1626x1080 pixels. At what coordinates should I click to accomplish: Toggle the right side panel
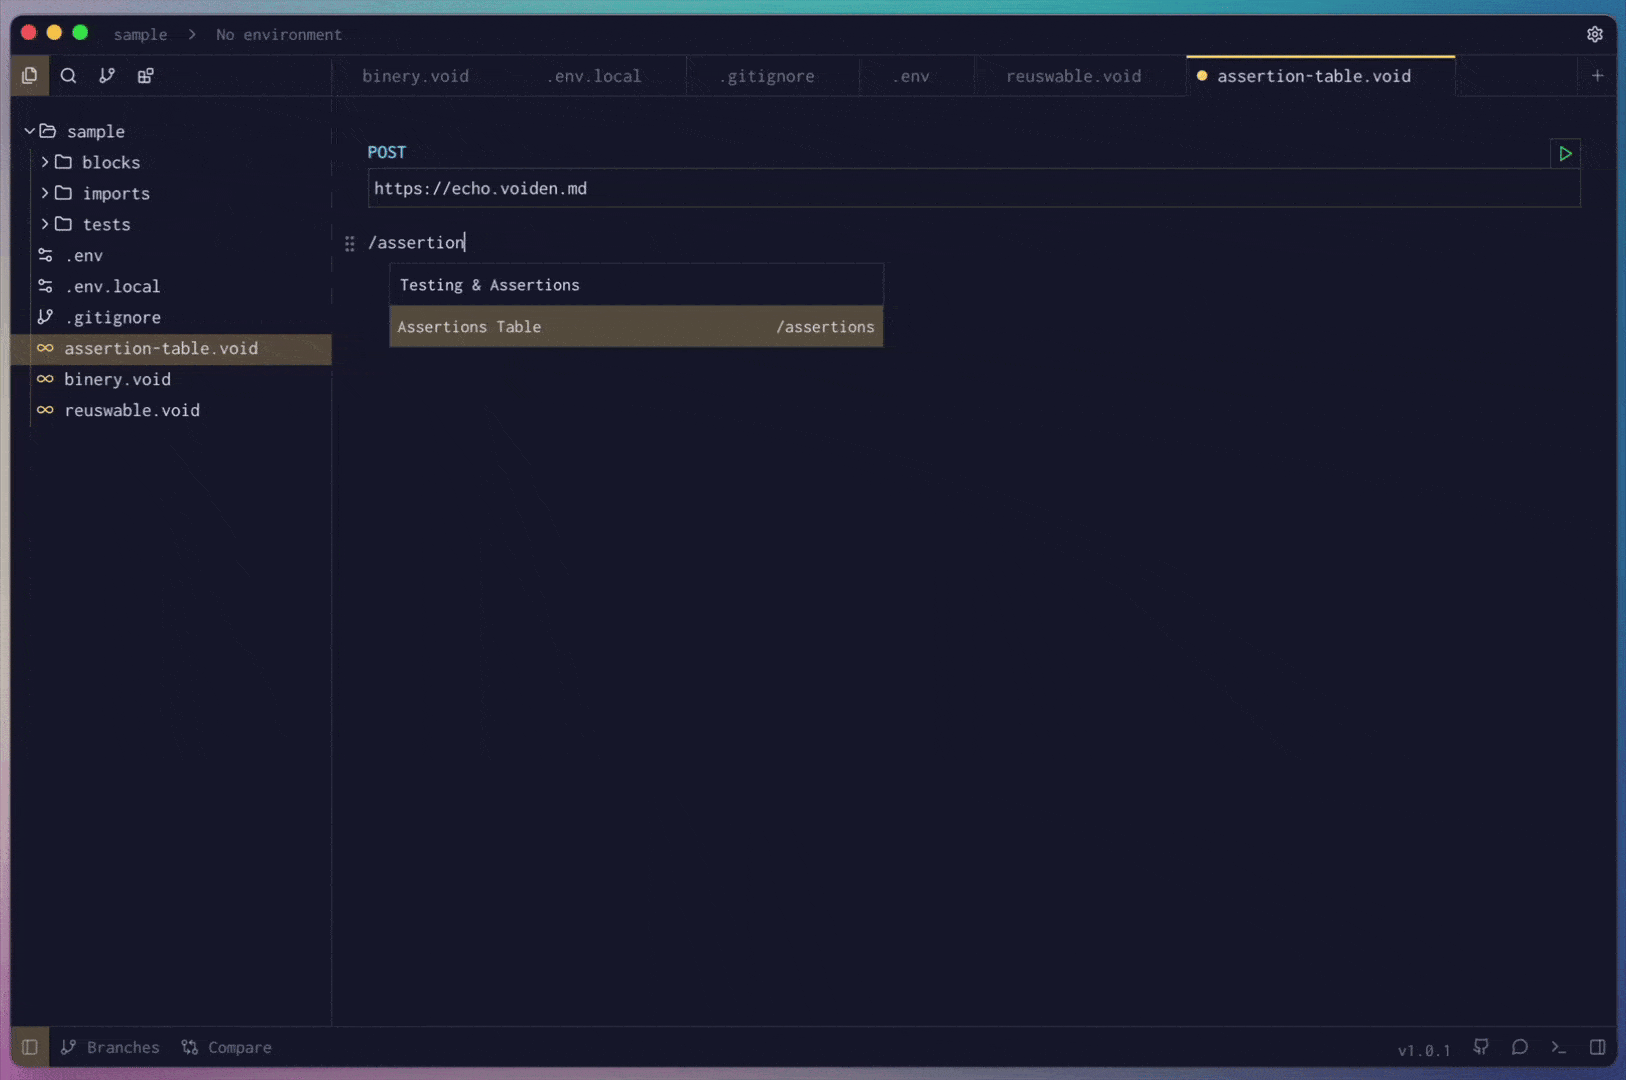tap(1597, 1047)
